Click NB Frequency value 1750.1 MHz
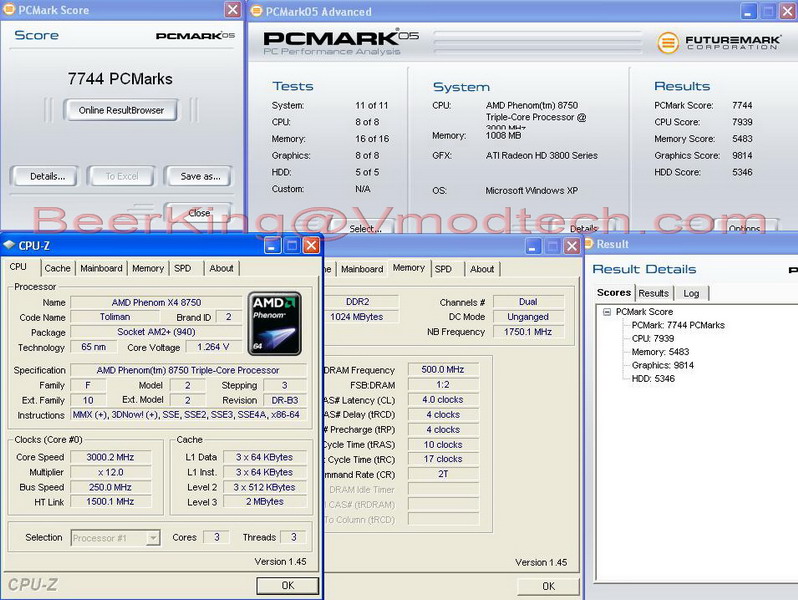This screenshot has height=600, width=798. [528, 332]
